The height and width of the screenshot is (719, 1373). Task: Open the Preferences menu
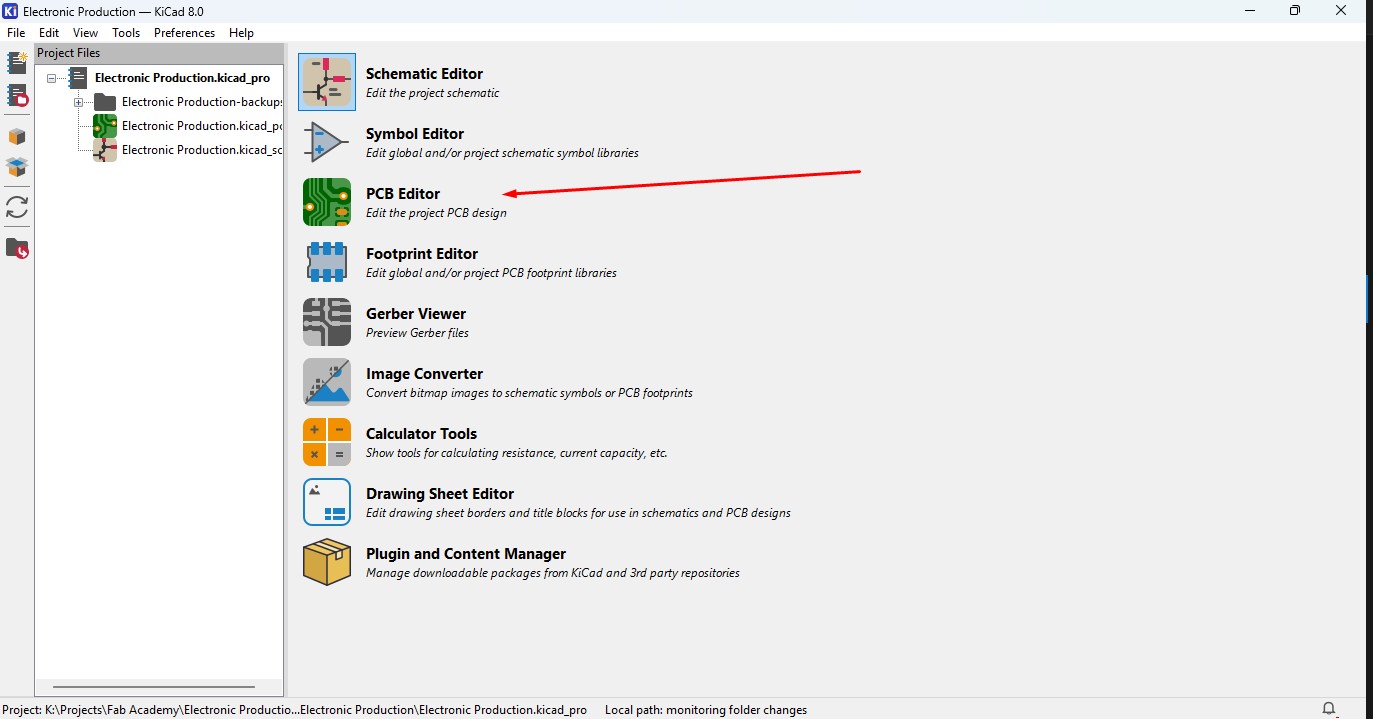coord(184,33)
